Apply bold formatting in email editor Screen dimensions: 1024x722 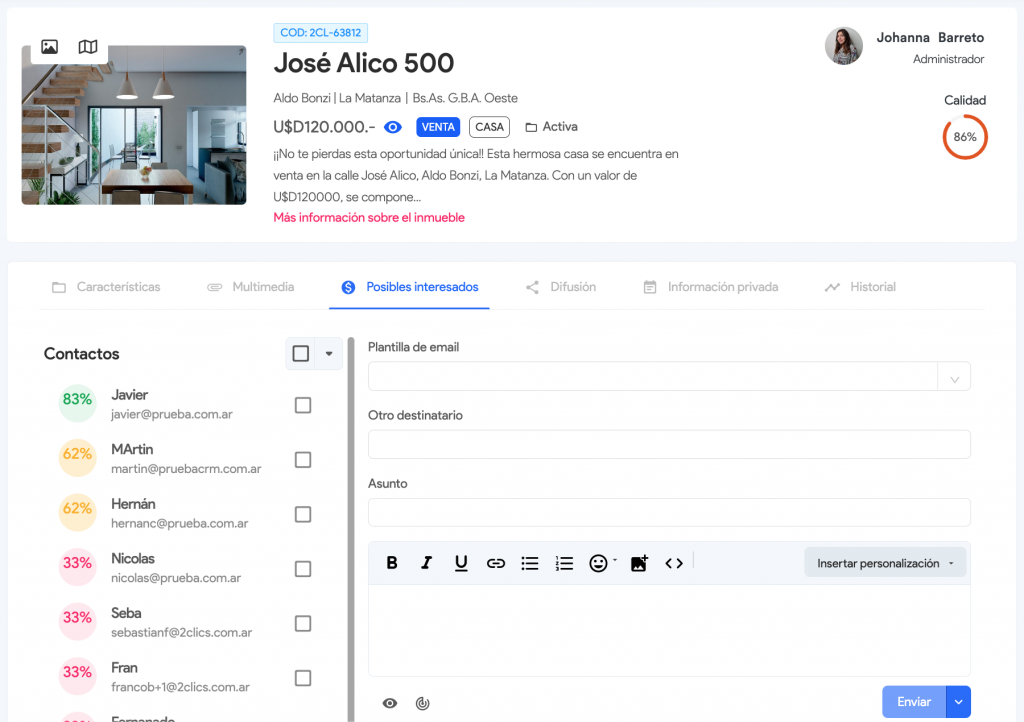(x=392, y=563)
